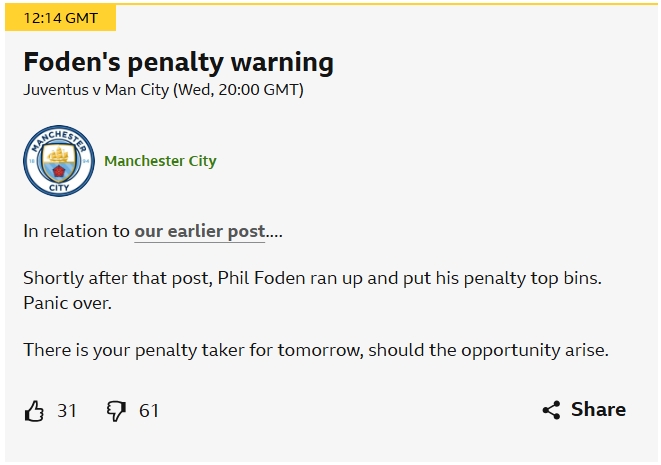This screenshot has width=661, height=465.
Task: Click the thumbs down icon
Action: (x=117, y=410)
